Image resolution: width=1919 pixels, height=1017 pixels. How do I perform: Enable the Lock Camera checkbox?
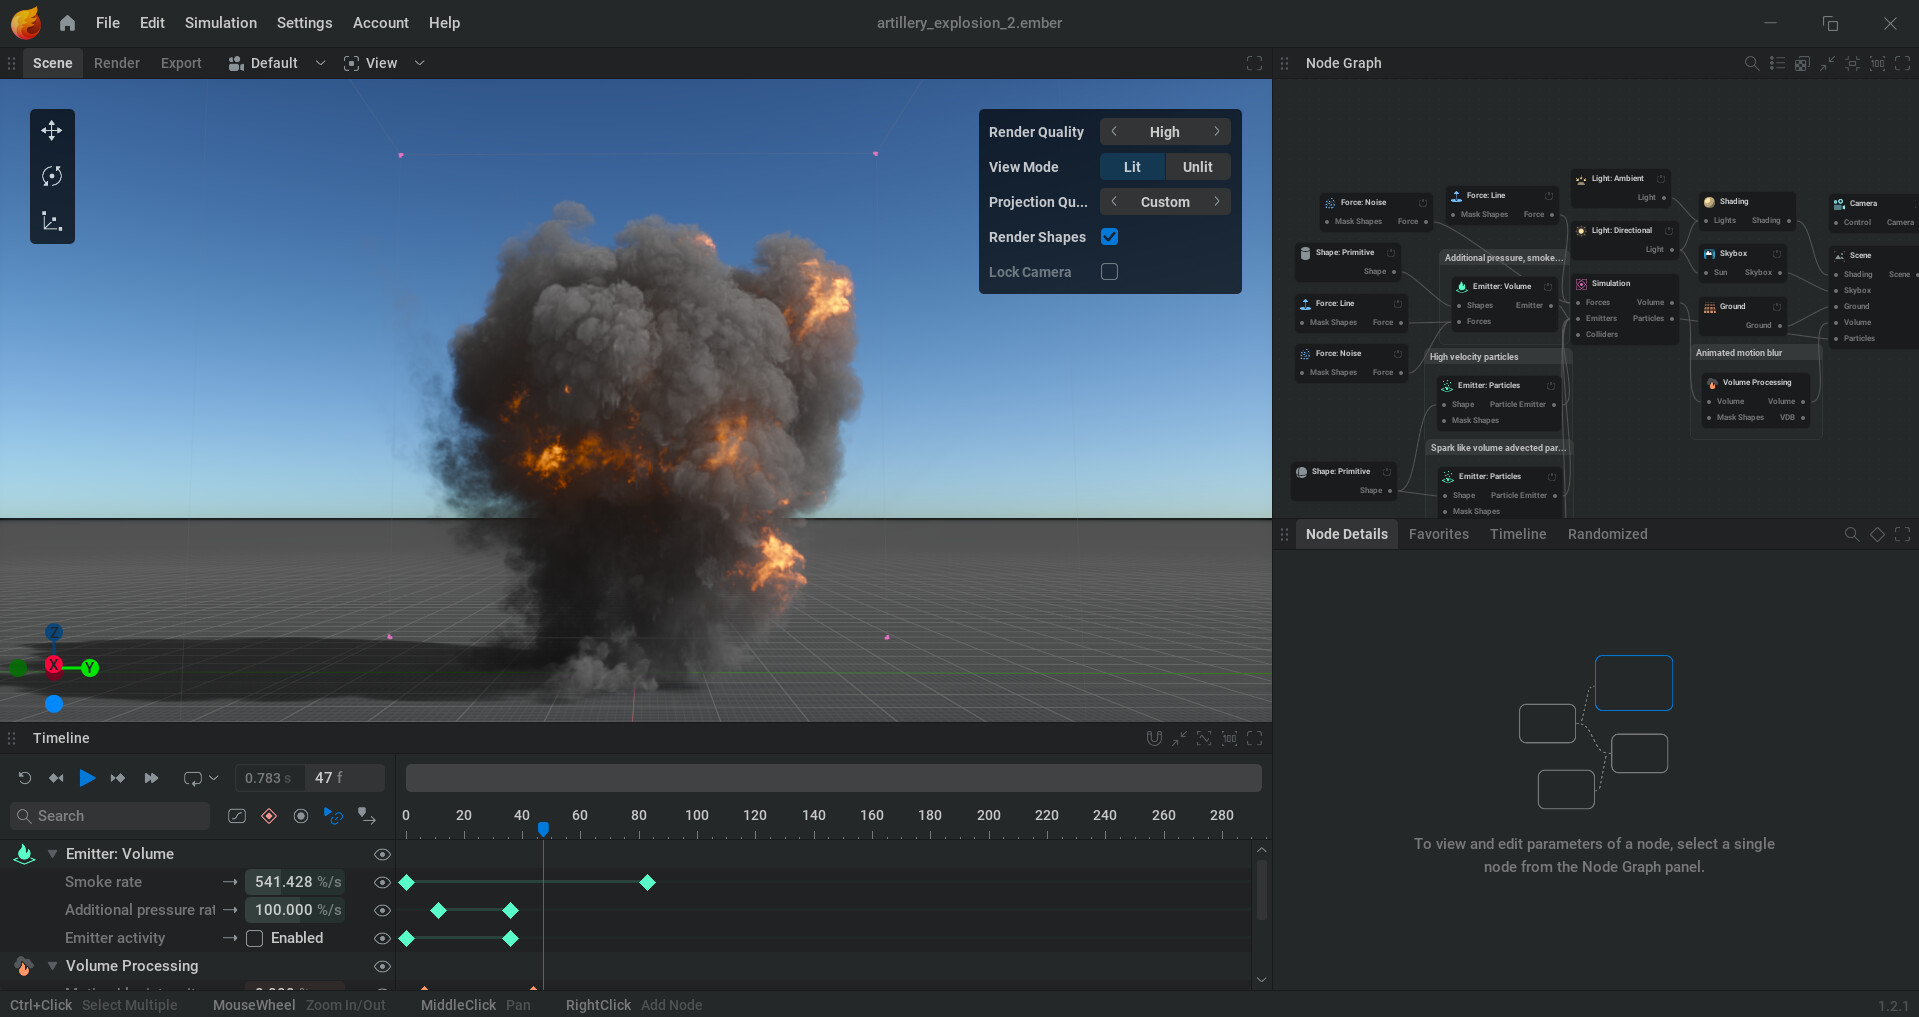tap(1109, 272)
